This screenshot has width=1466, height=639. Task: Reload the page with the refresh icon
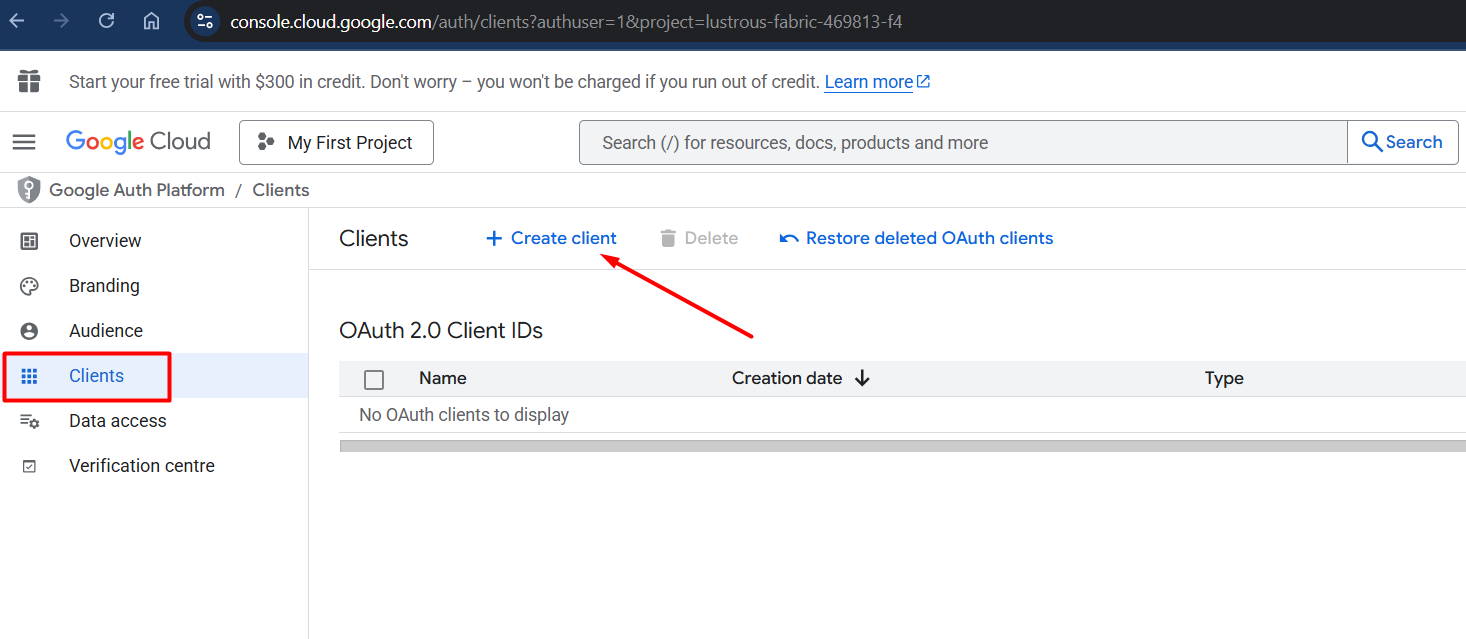107,21
